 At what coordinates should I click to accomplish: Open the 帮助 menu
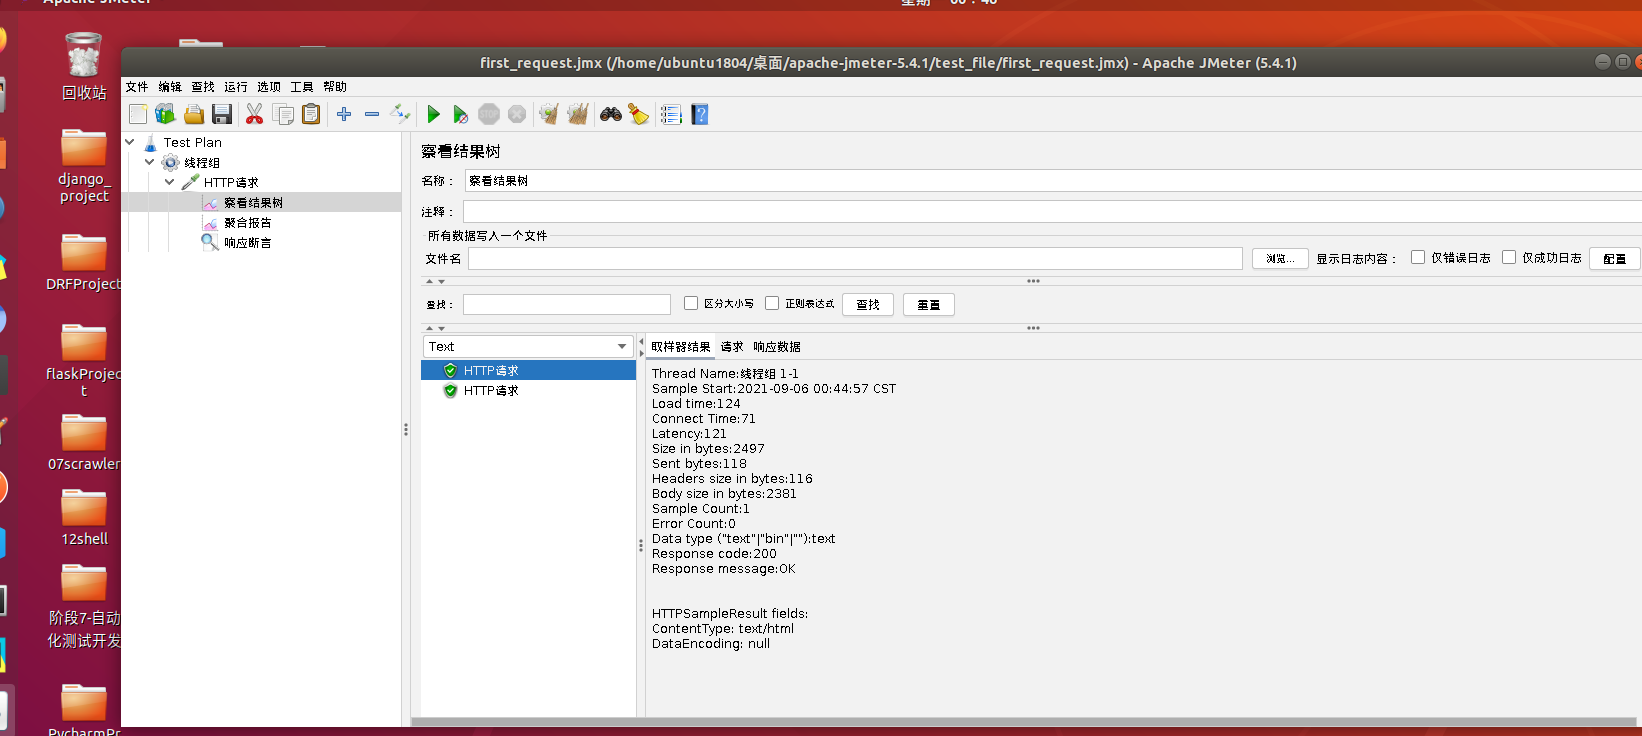(335, 87)
